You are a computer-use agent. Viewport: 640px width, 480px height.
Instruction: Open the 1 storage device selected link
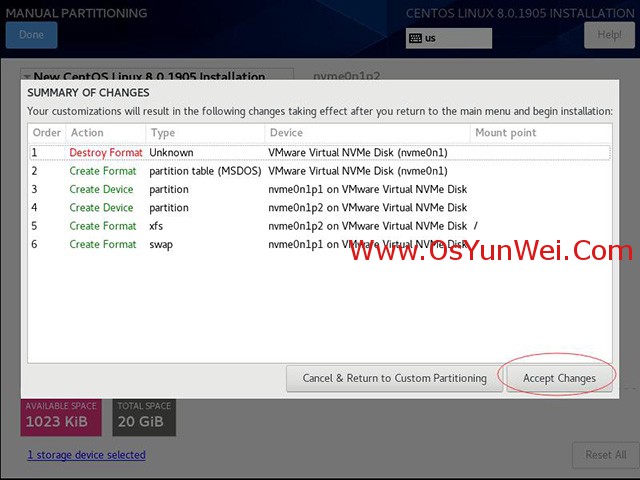pyautogui.click(x=87, y=455)
